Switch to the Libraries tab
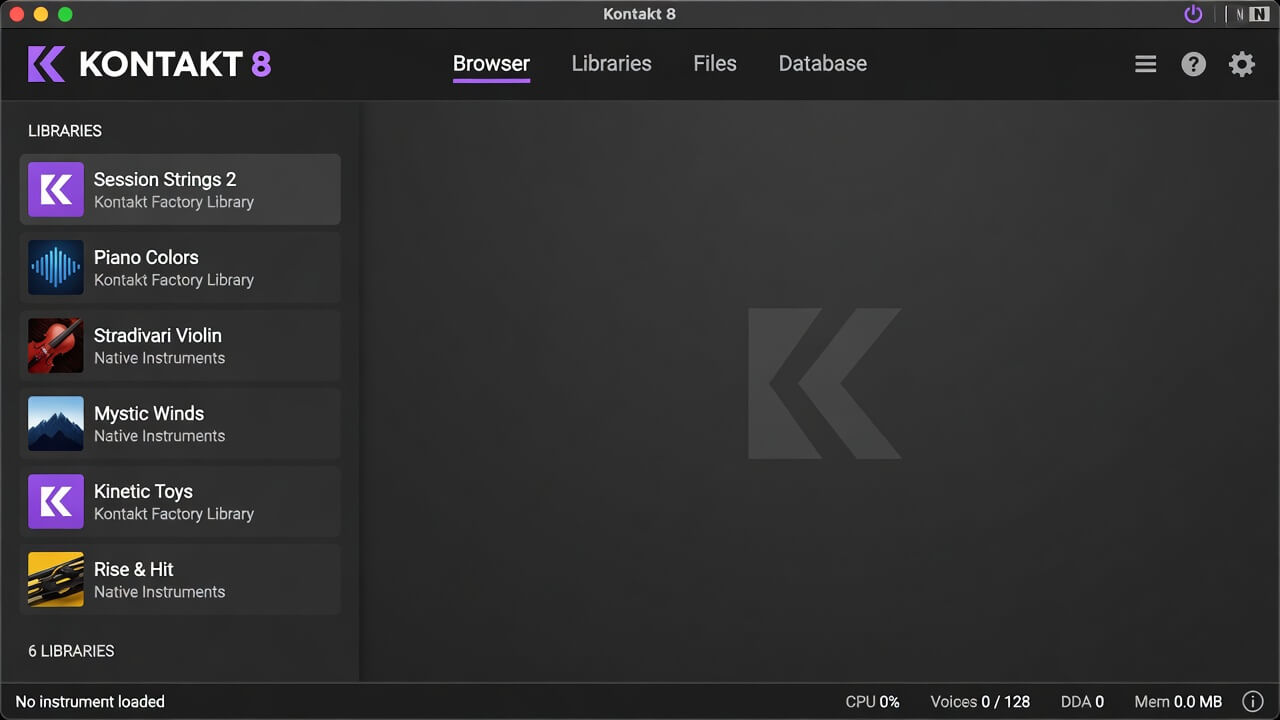This screenshot has width=1280, height=720. tap(611, 63)
